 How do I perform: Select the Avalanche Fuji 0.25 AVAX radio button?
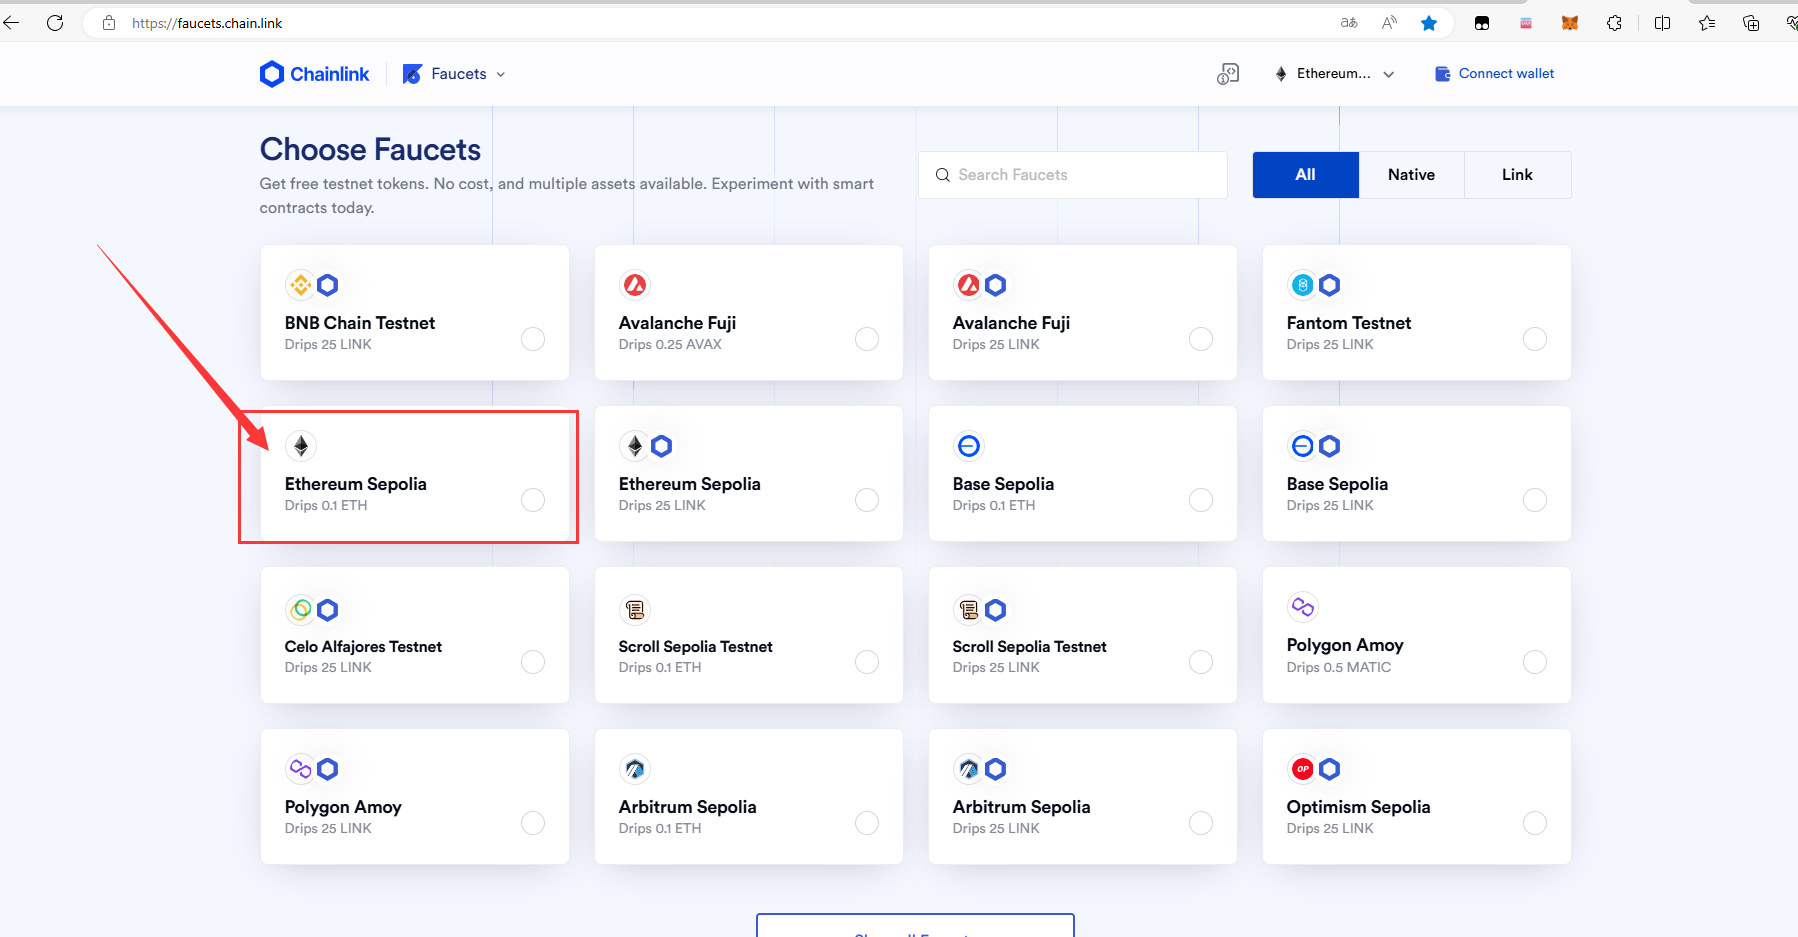point(867,339)
